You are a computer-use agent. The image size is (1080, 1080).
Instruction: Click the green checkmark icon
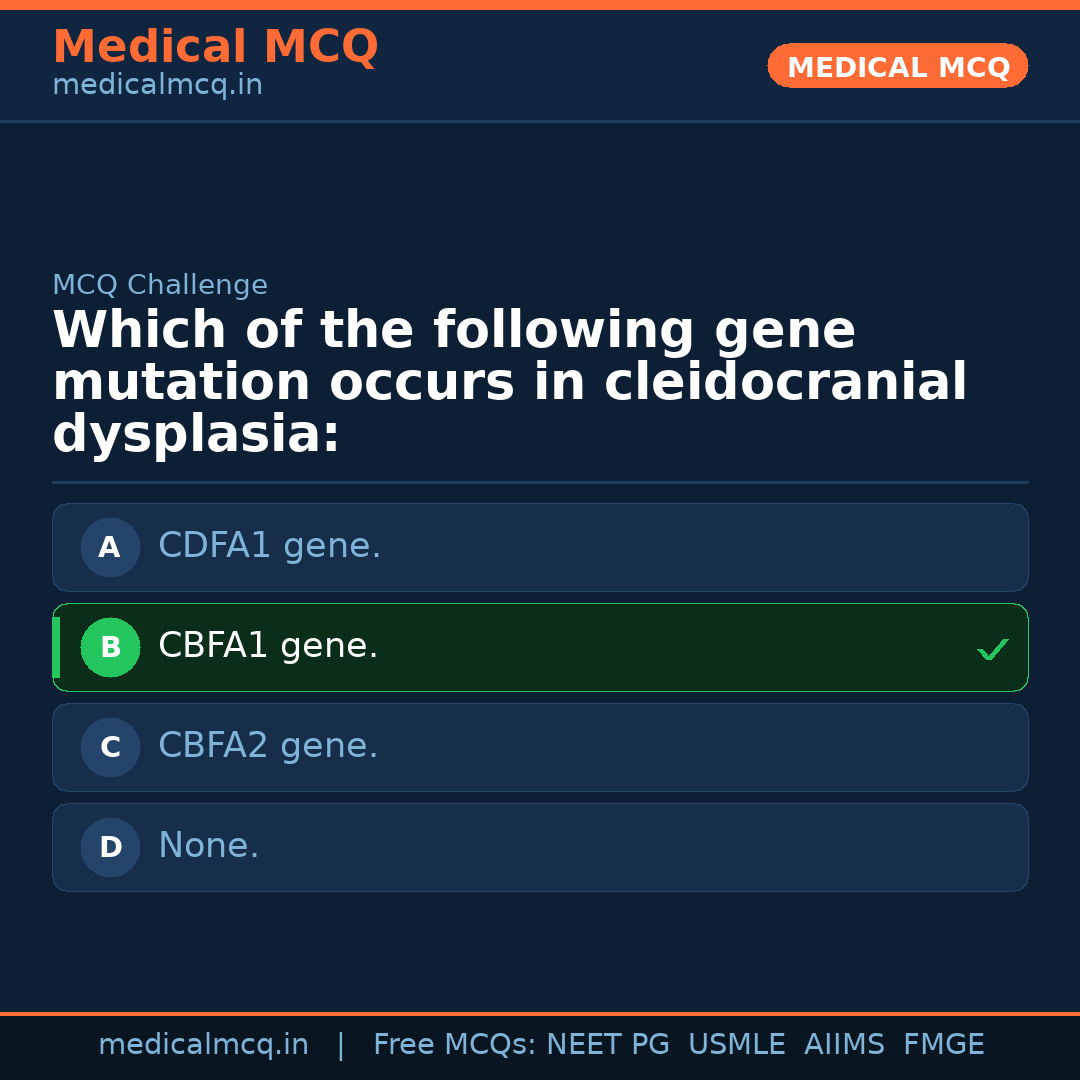pos(993,650)
